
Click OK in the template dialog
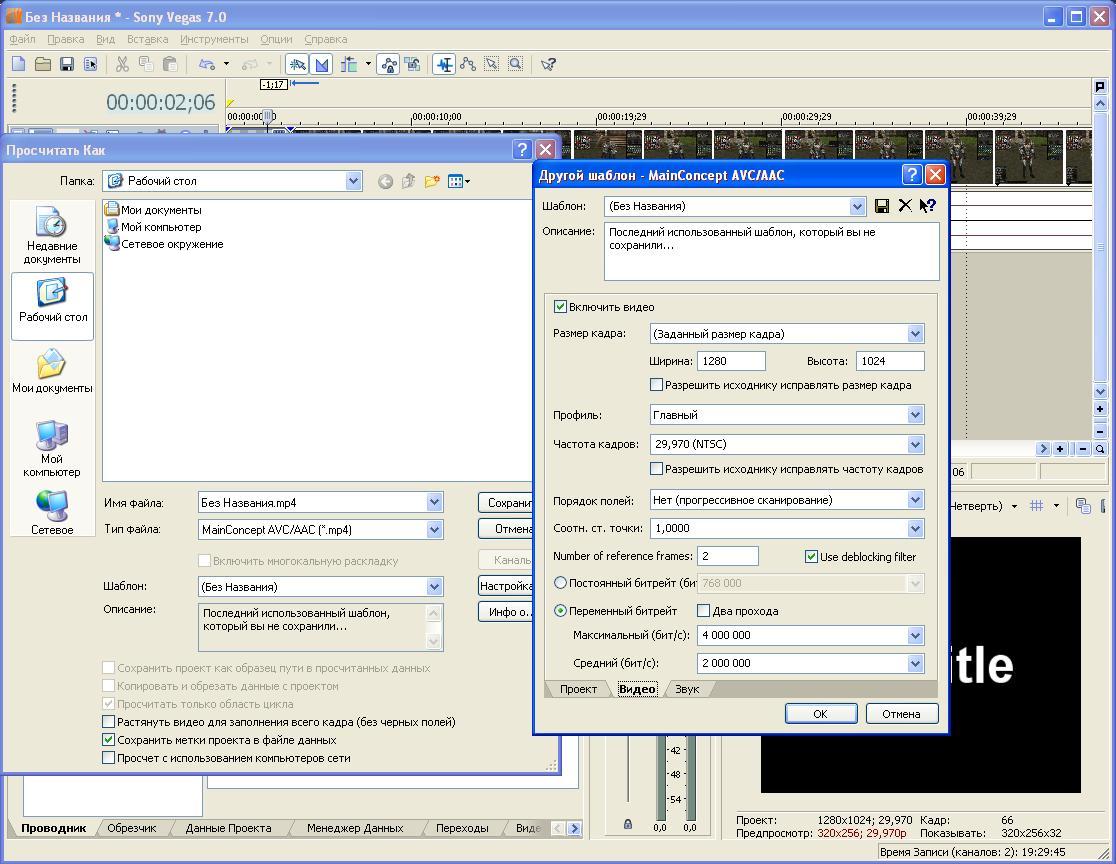click(x=821, y=714)
